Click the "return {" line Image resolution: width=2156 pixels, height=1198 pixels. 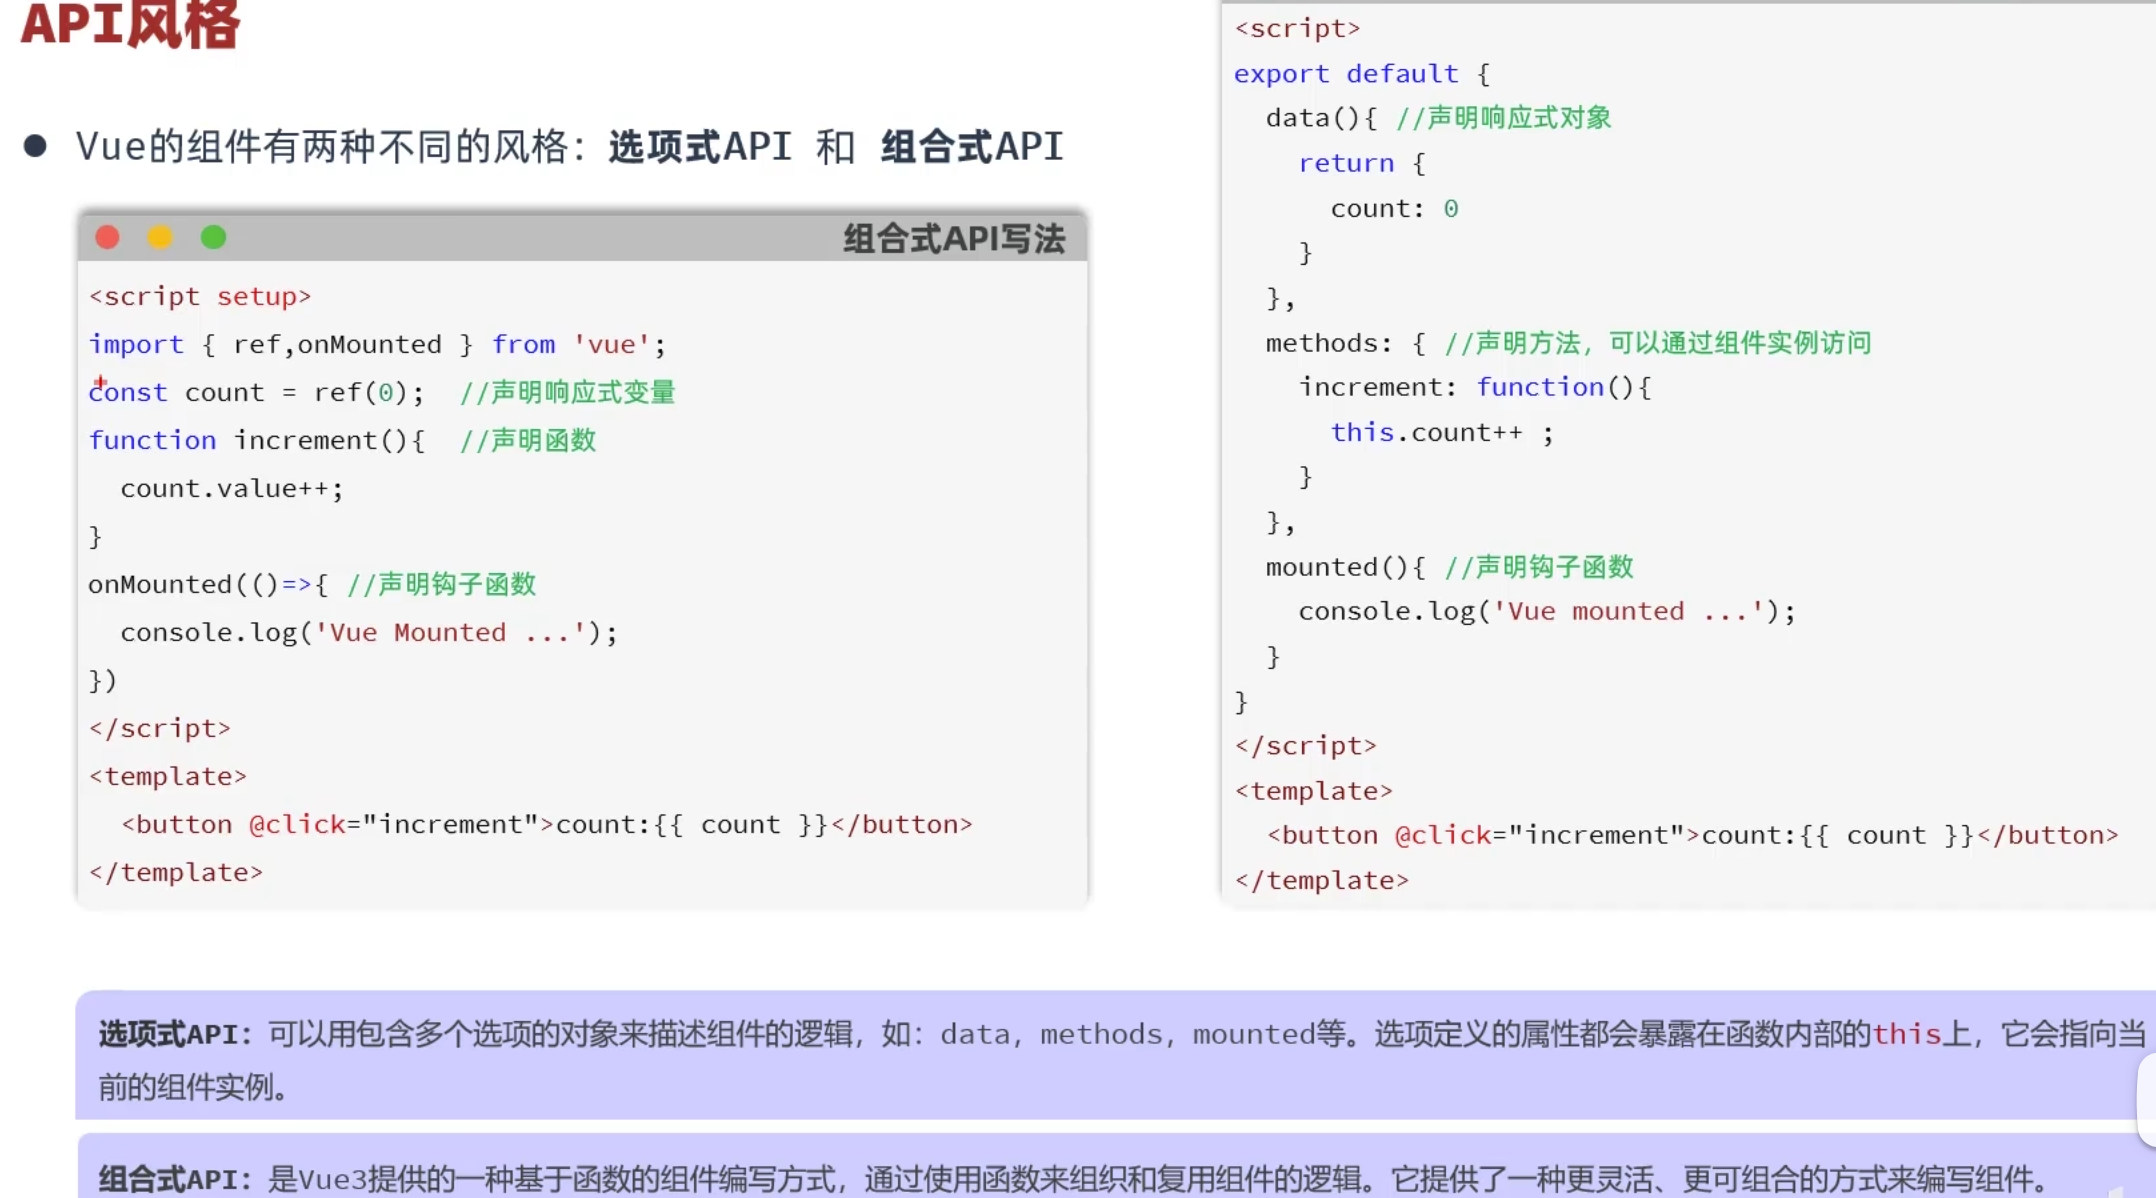point(1362,163)
